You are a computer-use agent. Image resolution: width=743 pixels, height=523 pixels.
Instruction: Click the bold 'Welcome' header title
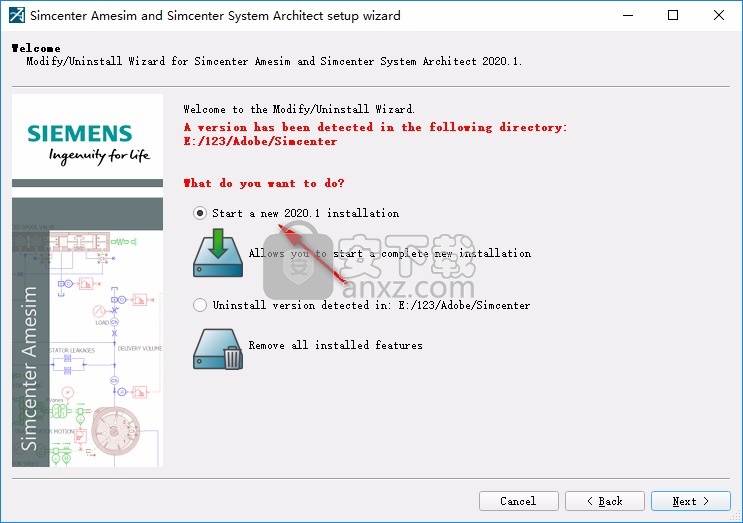pos(36,48)
